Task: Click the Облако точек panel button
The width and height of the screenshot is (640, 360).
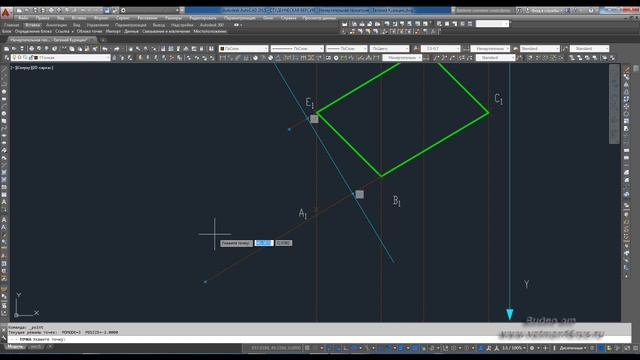Action: tap(89, 31)
